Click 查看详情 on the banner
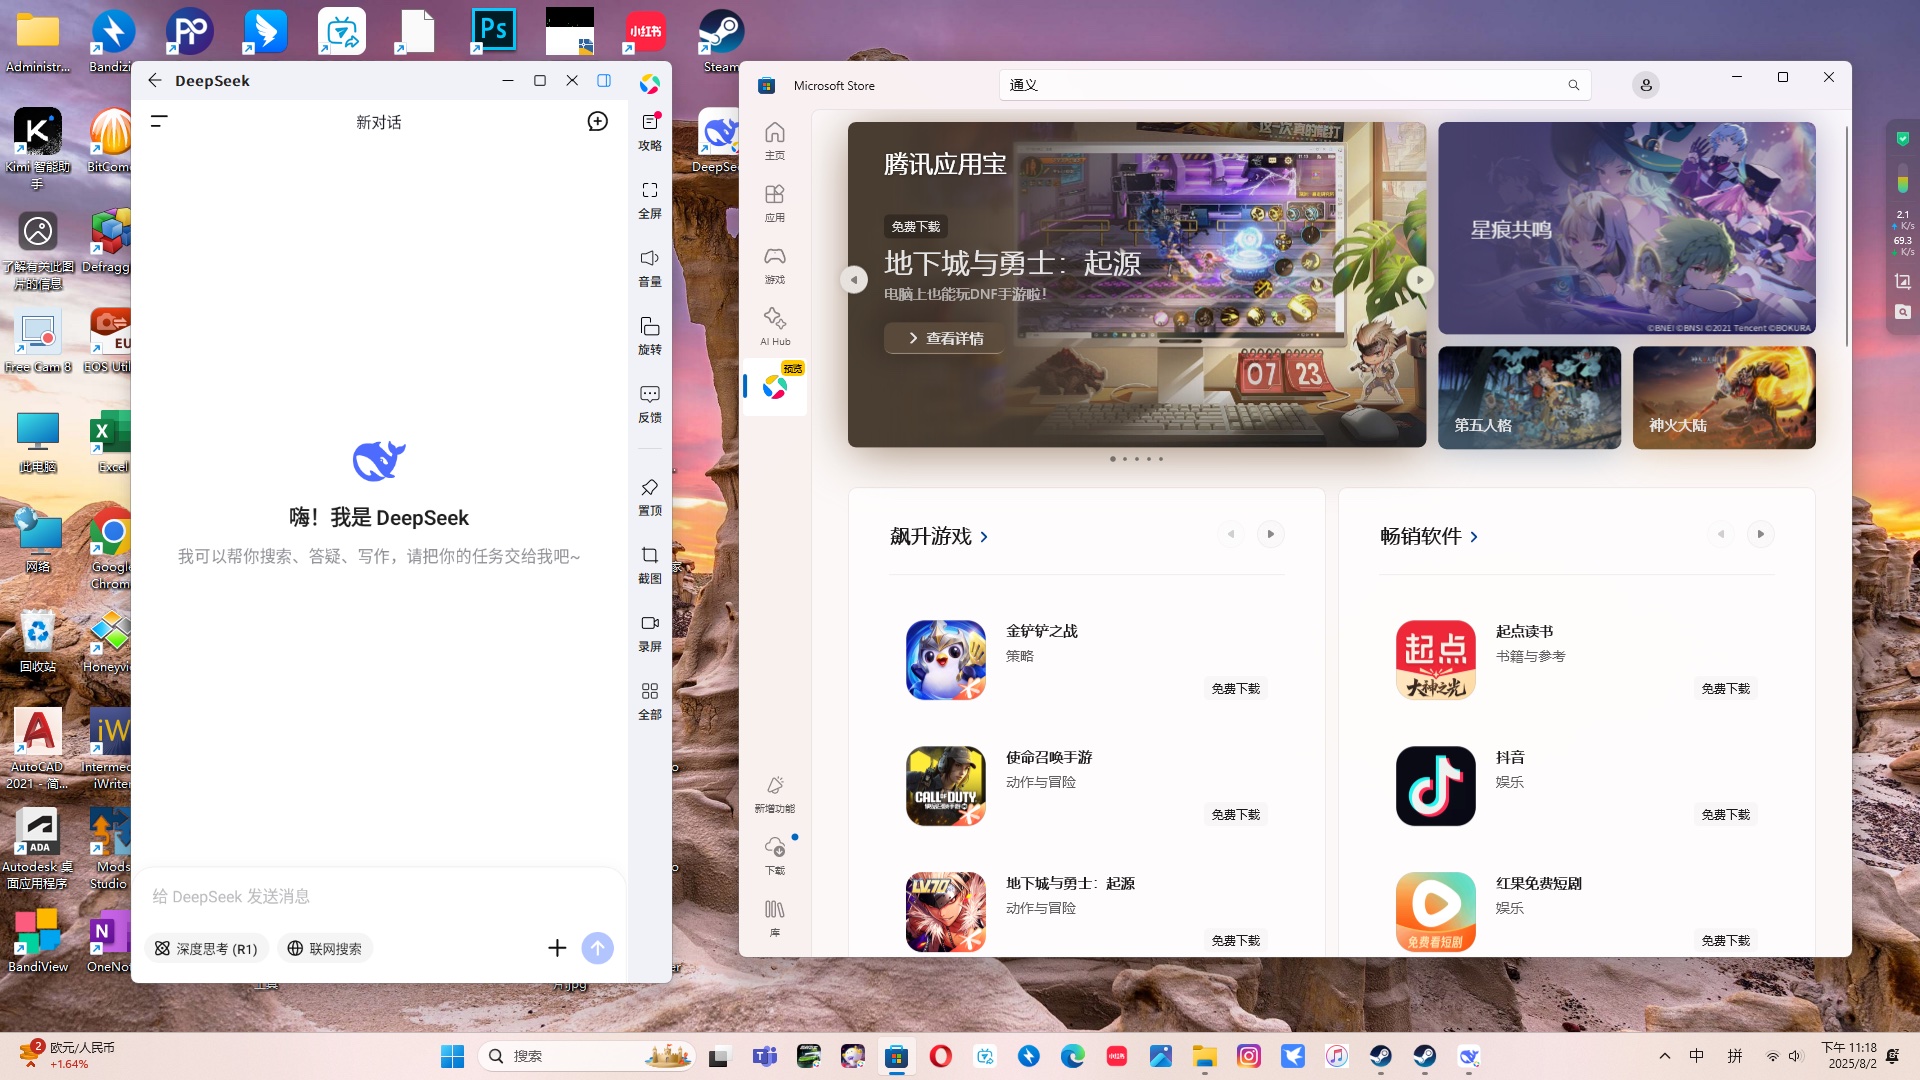The width and height of the screenshot is (1920, 1080). (x=945, y=338)
